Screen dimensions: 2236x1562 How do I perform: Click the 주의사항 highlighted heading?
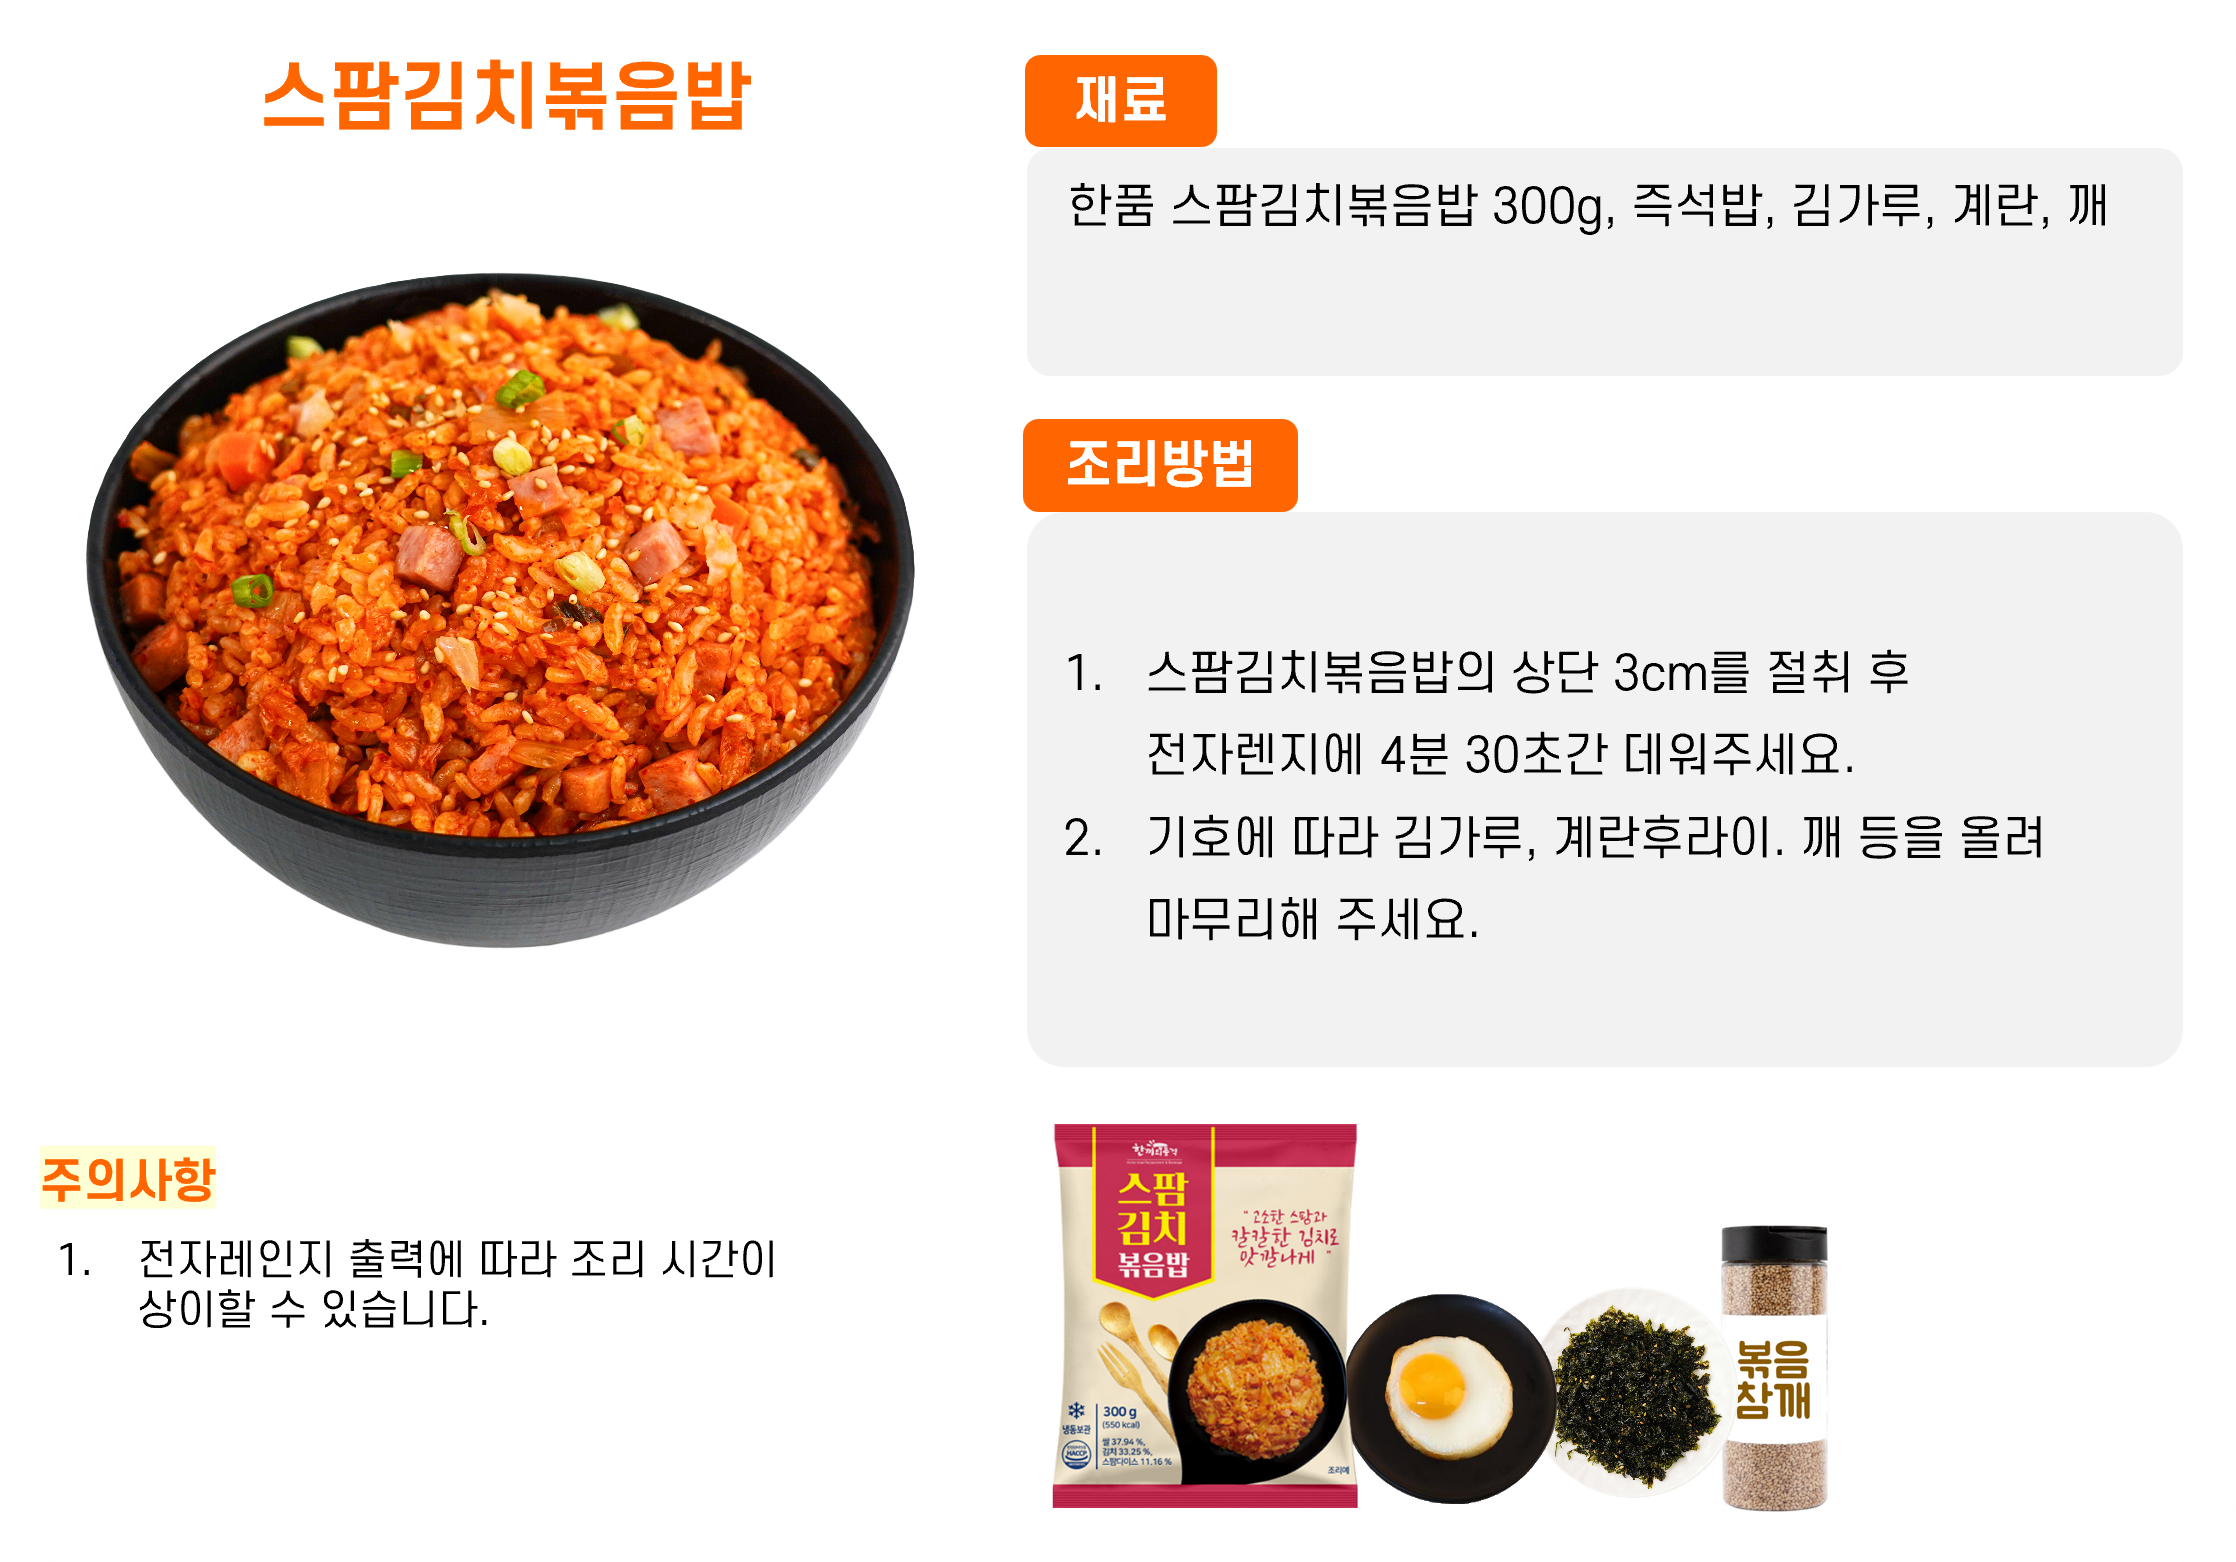128,1178
